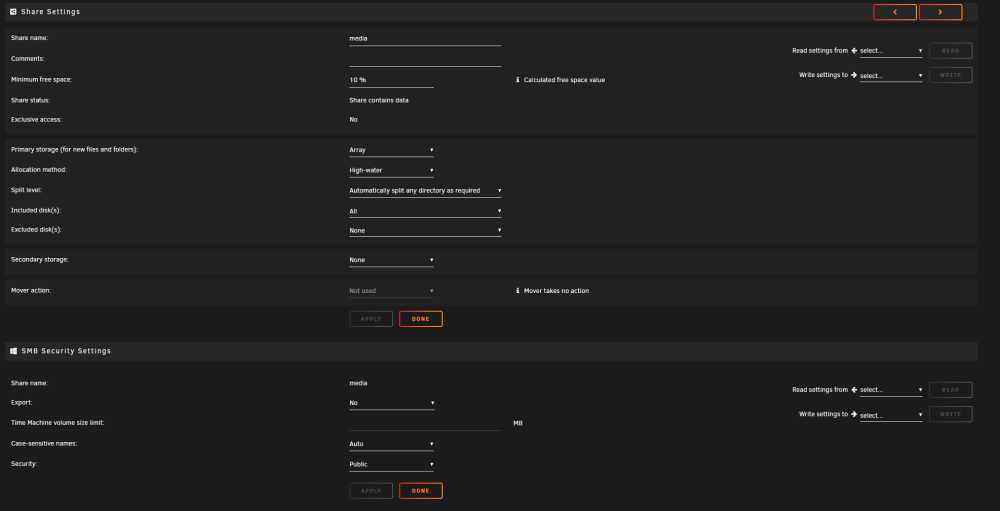Screen dimensions: 1000x511
Task: Click the 'Share contains data' status text
Action: tap(379, 100)
